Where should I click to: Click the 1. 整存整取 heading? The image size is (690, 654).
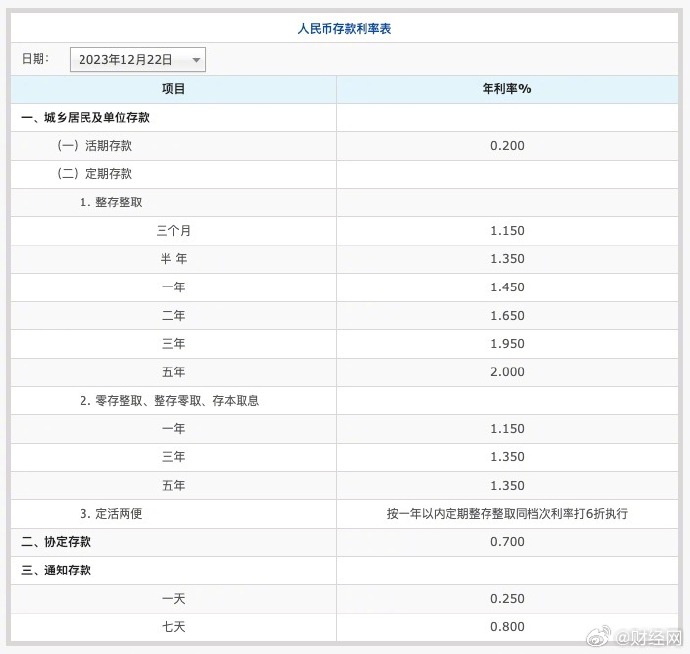click(111, 202)
